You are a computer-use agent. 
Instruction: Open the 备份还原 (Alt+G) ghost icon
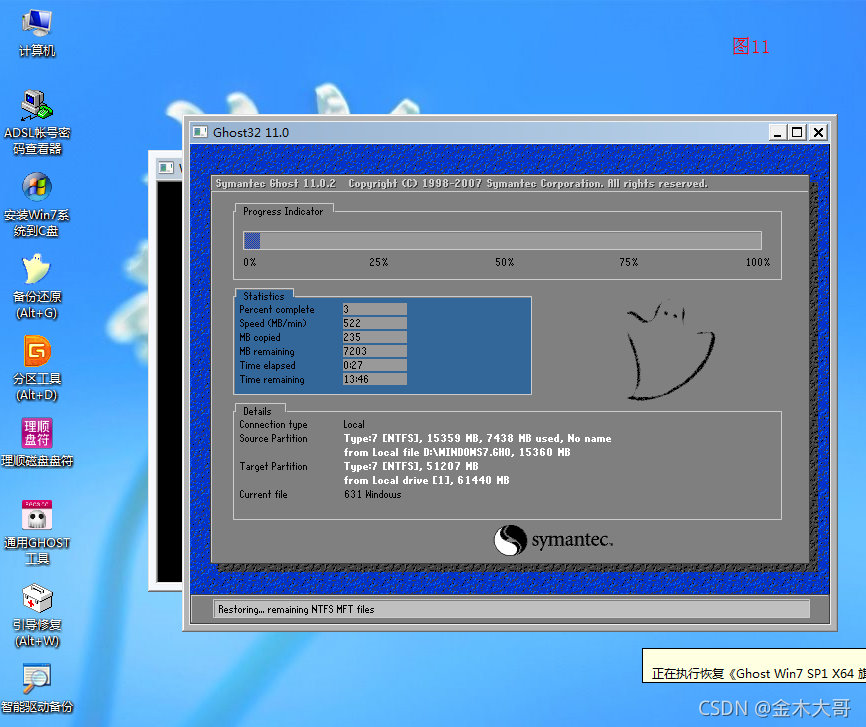click(37, 286)
